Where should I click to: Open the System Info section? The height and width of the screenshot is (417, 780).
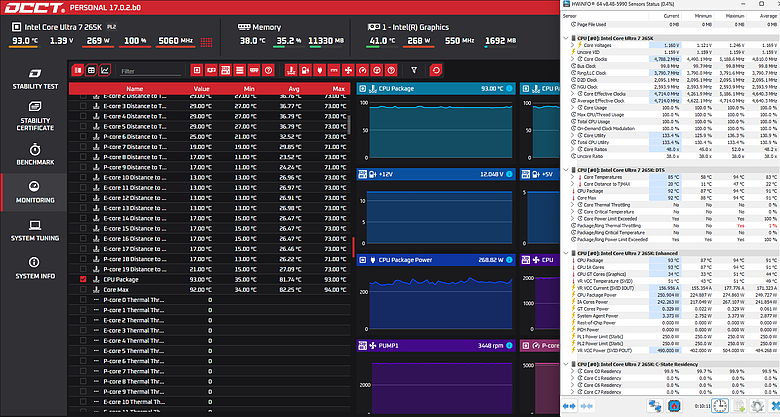[x=35, y=268]
